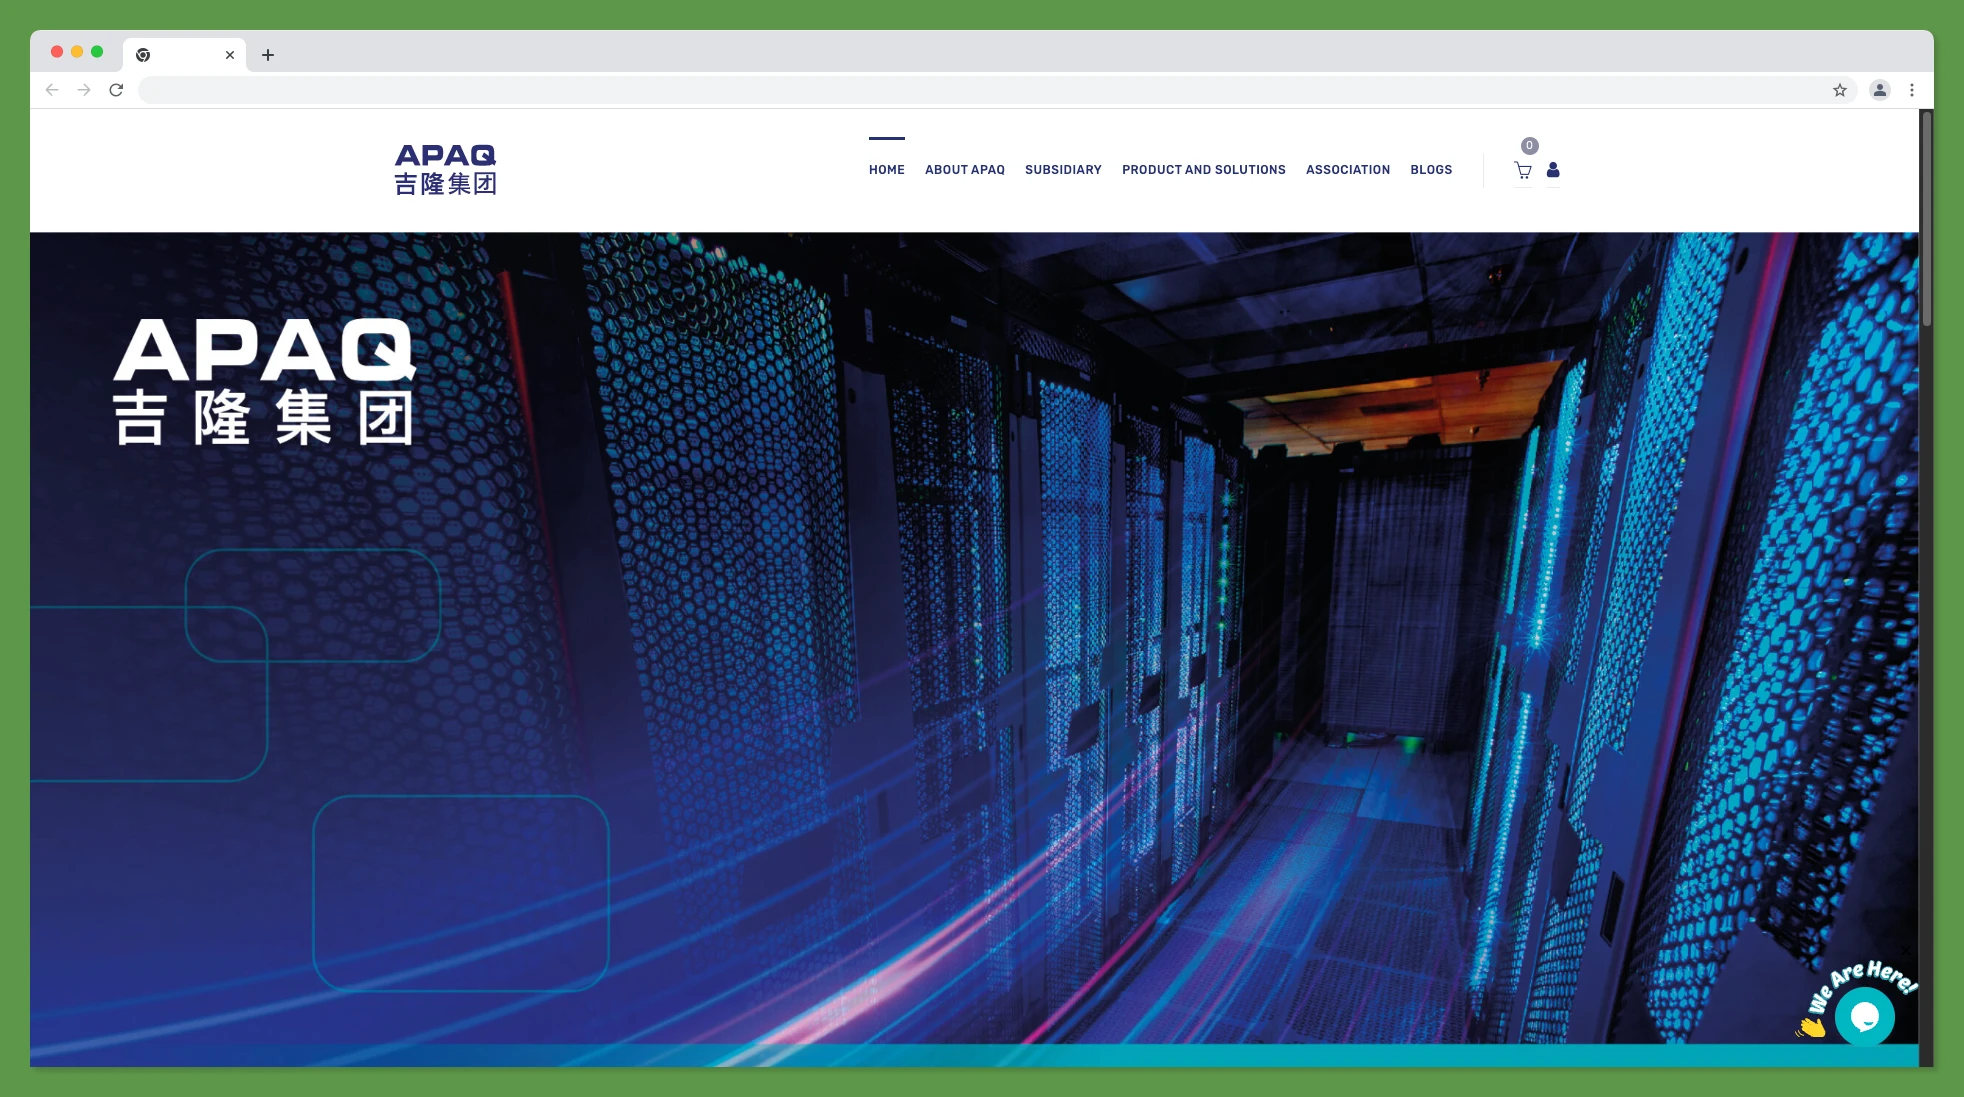Click inside the address bar
The image size is (1964, 1097).
[x=600, y=89]
